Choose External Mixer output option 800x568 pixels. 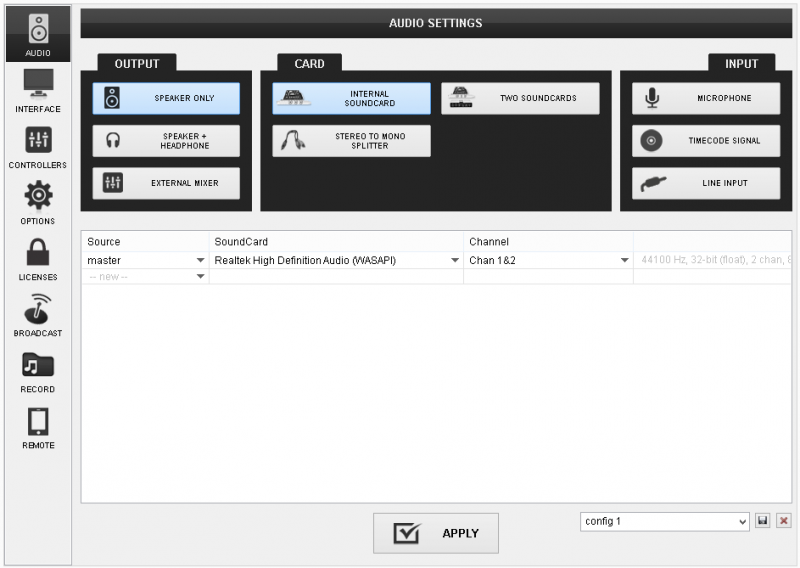point(166,183)
